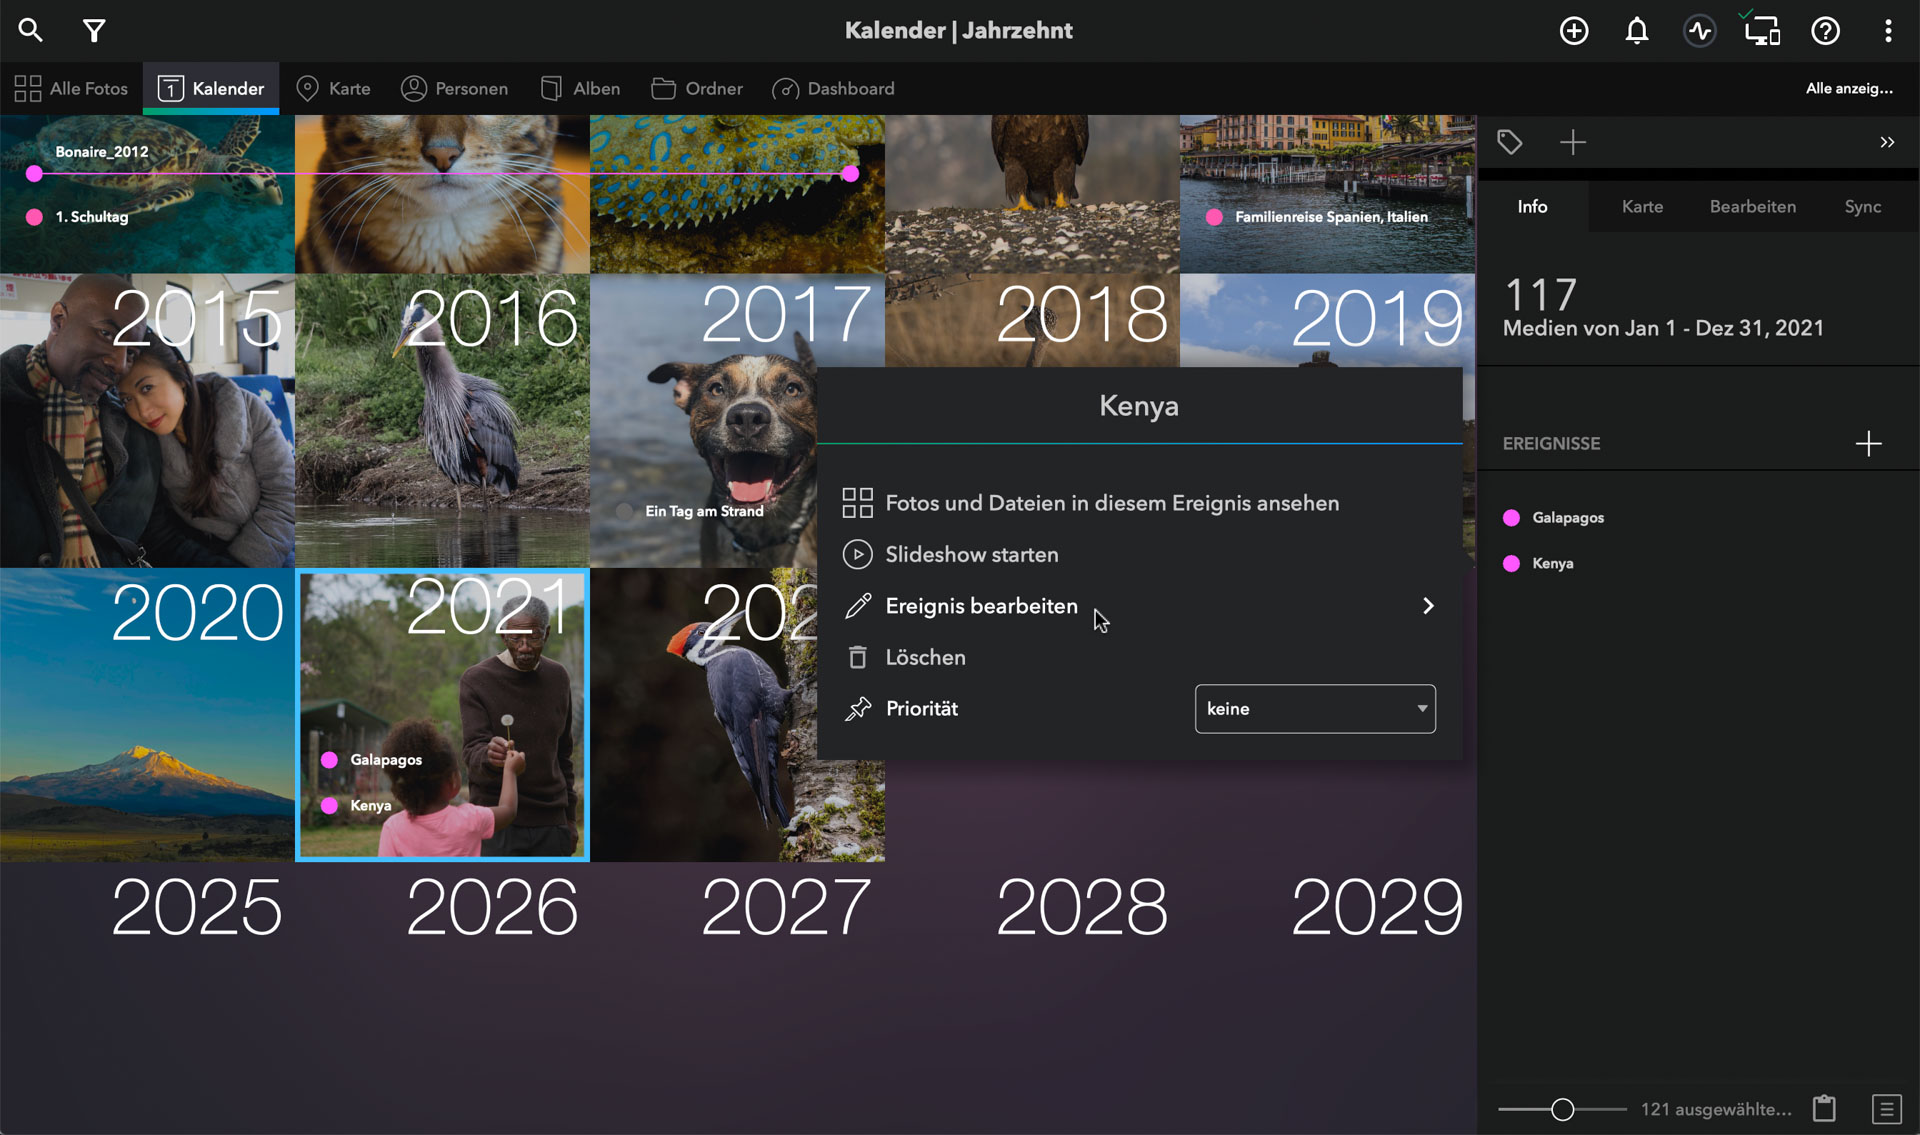This screenshot has width=1920, height=1135.
Task: Open the 2018 year thumbnail
Action: point(1032,320)
